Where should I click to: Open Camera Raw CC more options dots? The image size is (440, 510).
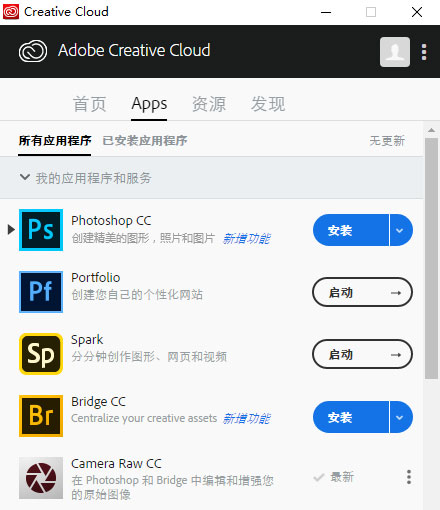409,477
